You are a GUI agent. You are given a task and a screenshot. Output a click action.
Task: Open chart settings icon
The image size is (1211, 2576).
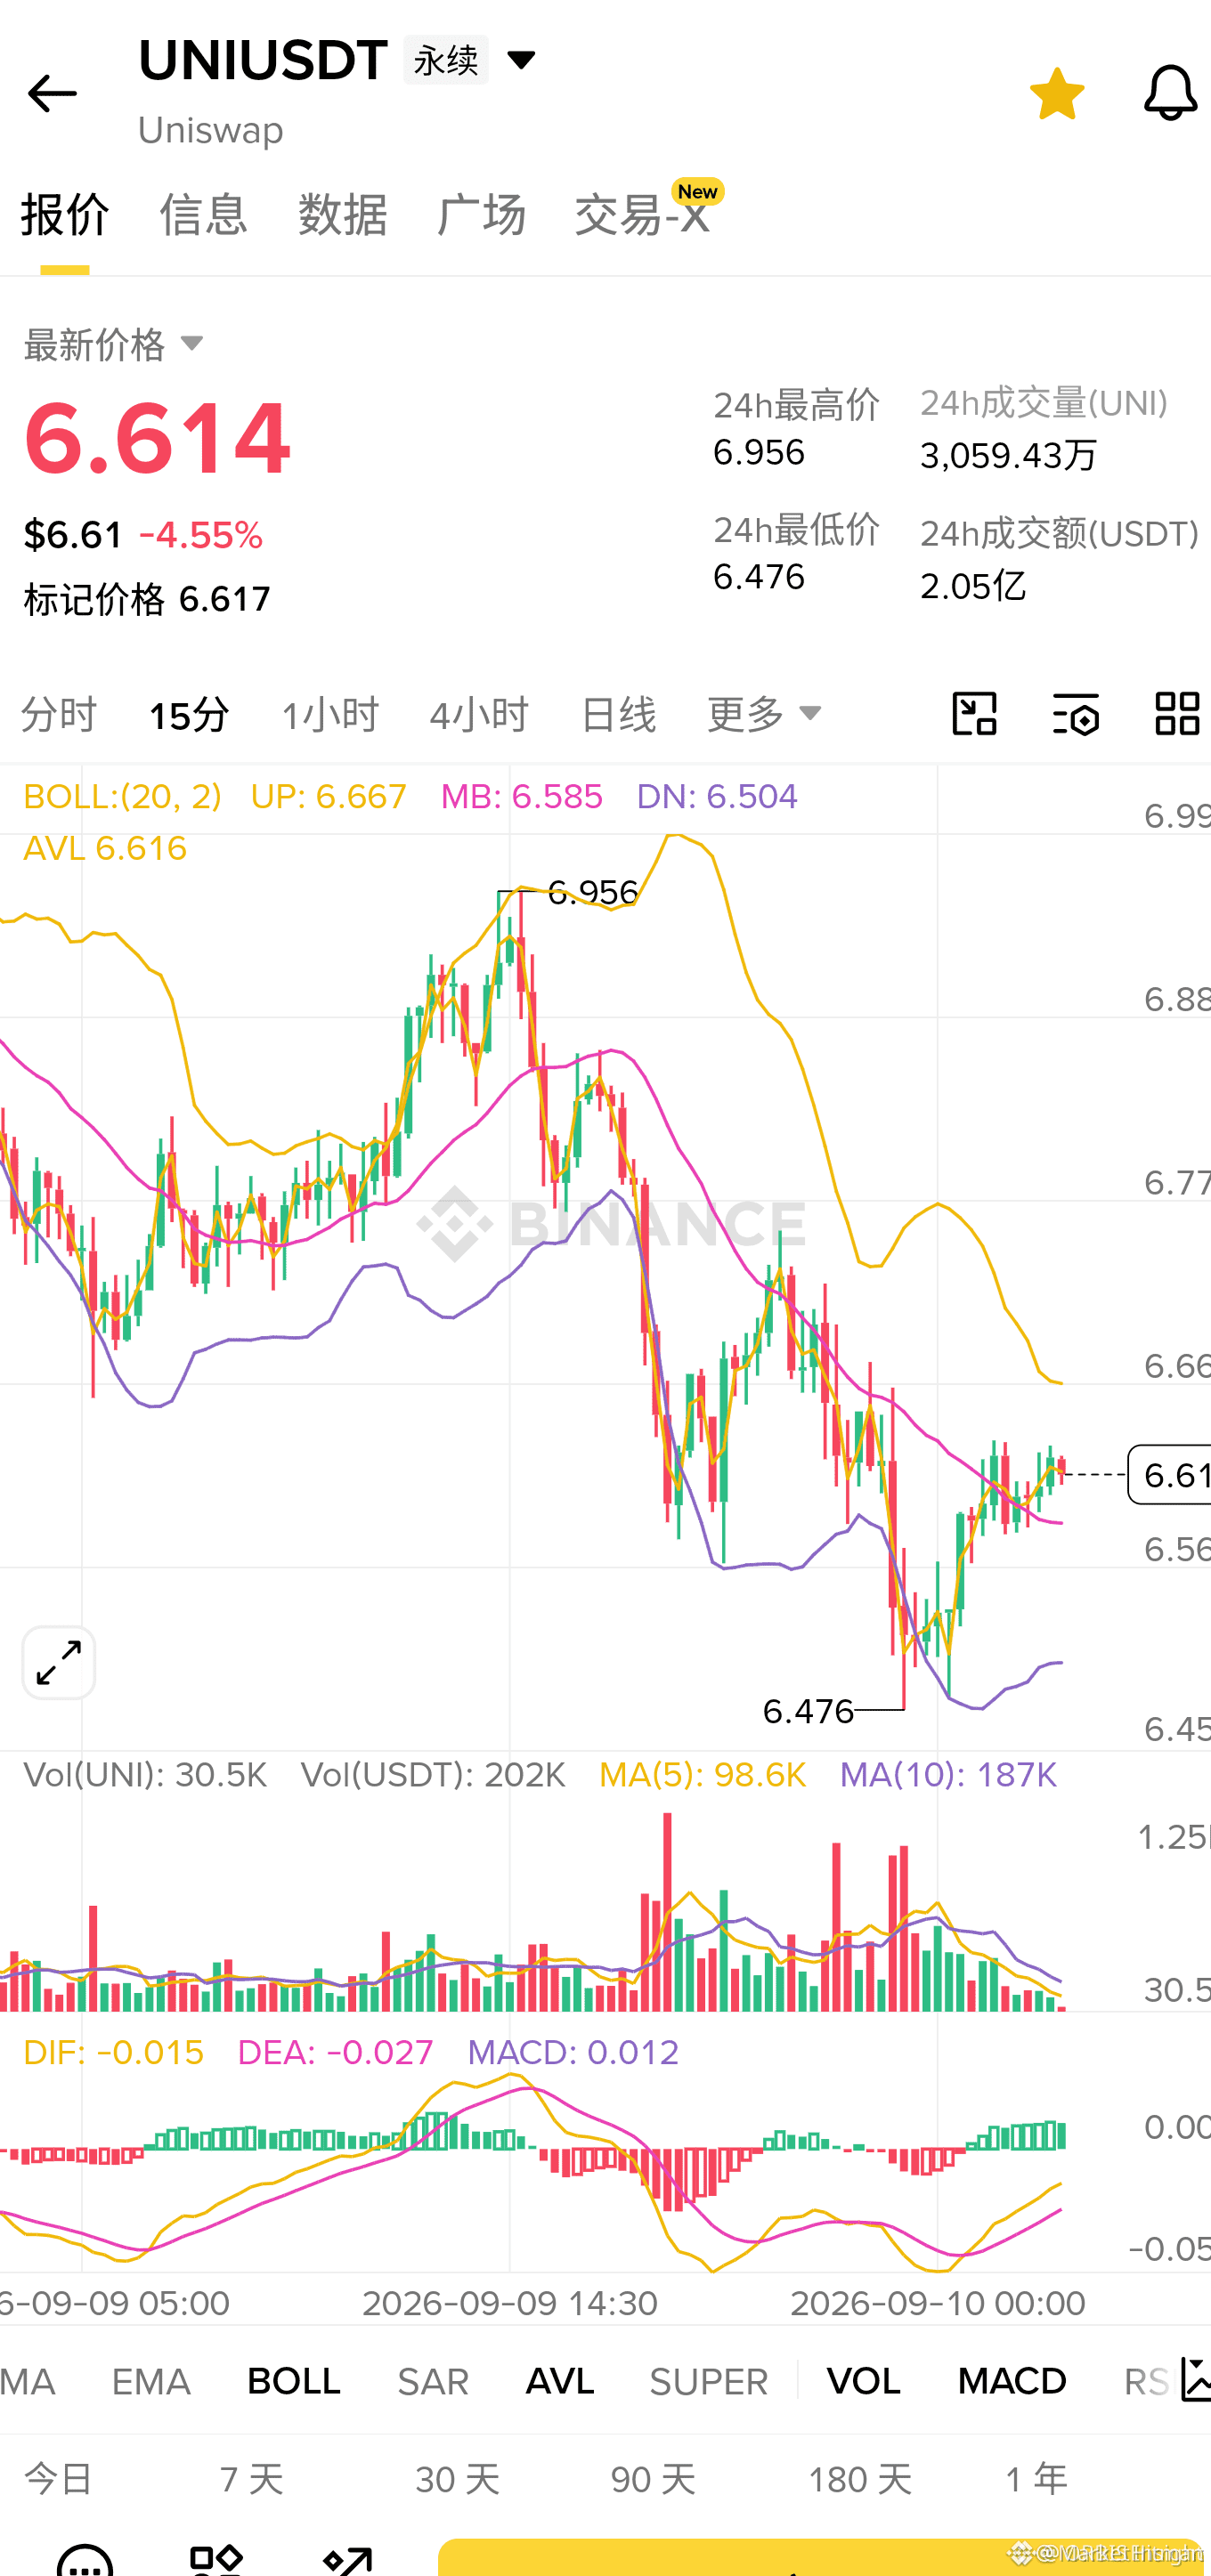coord(1076,714)
